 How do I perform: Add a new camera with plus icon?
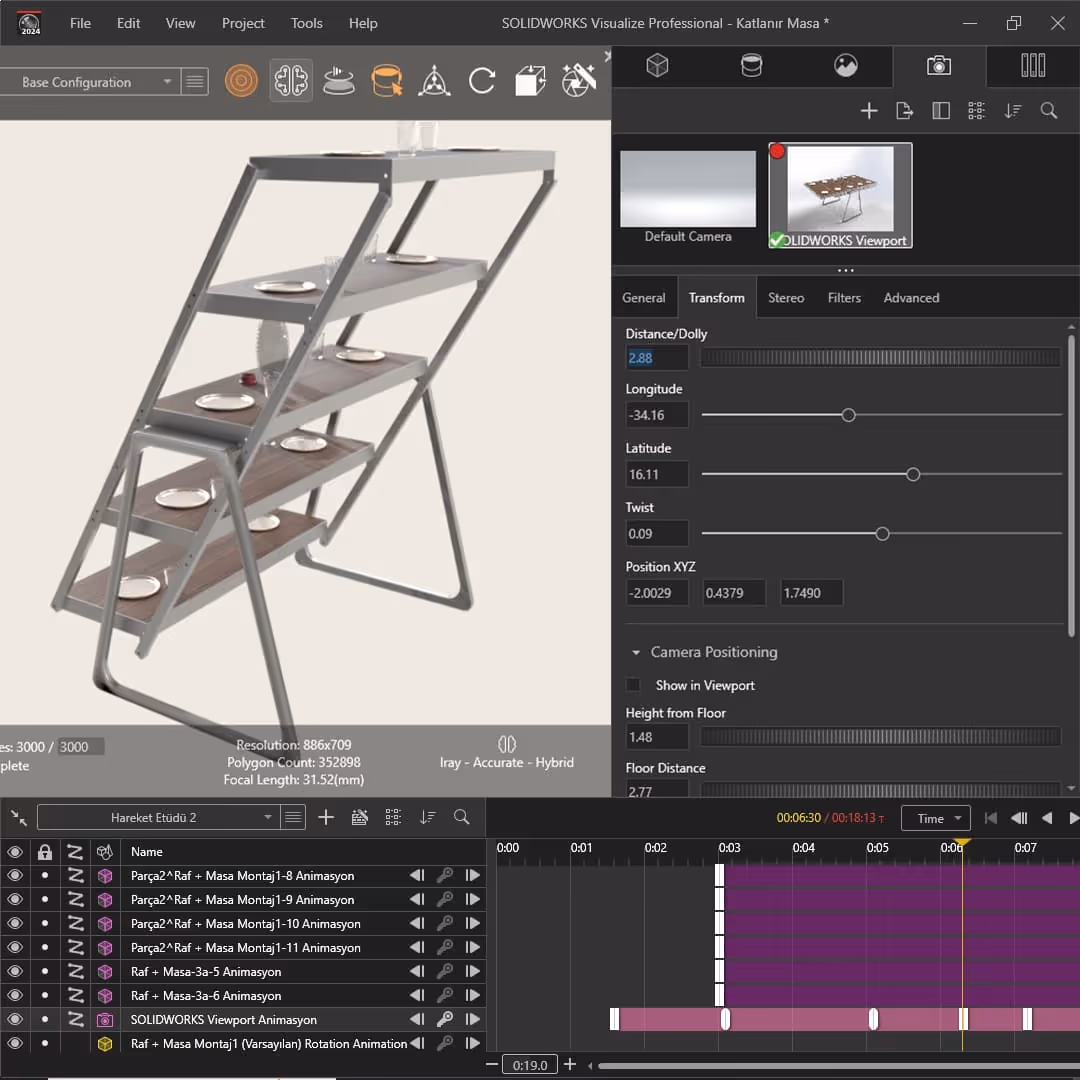pyautogui.click(x=869, y=111)
